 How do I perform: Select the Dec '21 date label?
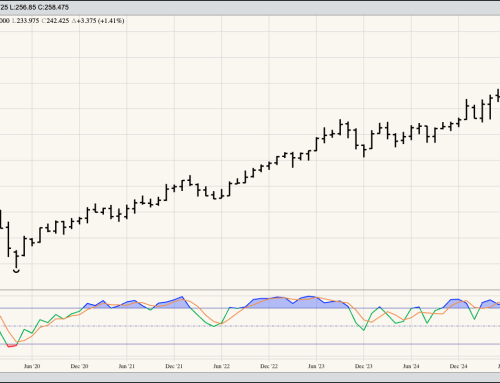coord(174,366)
